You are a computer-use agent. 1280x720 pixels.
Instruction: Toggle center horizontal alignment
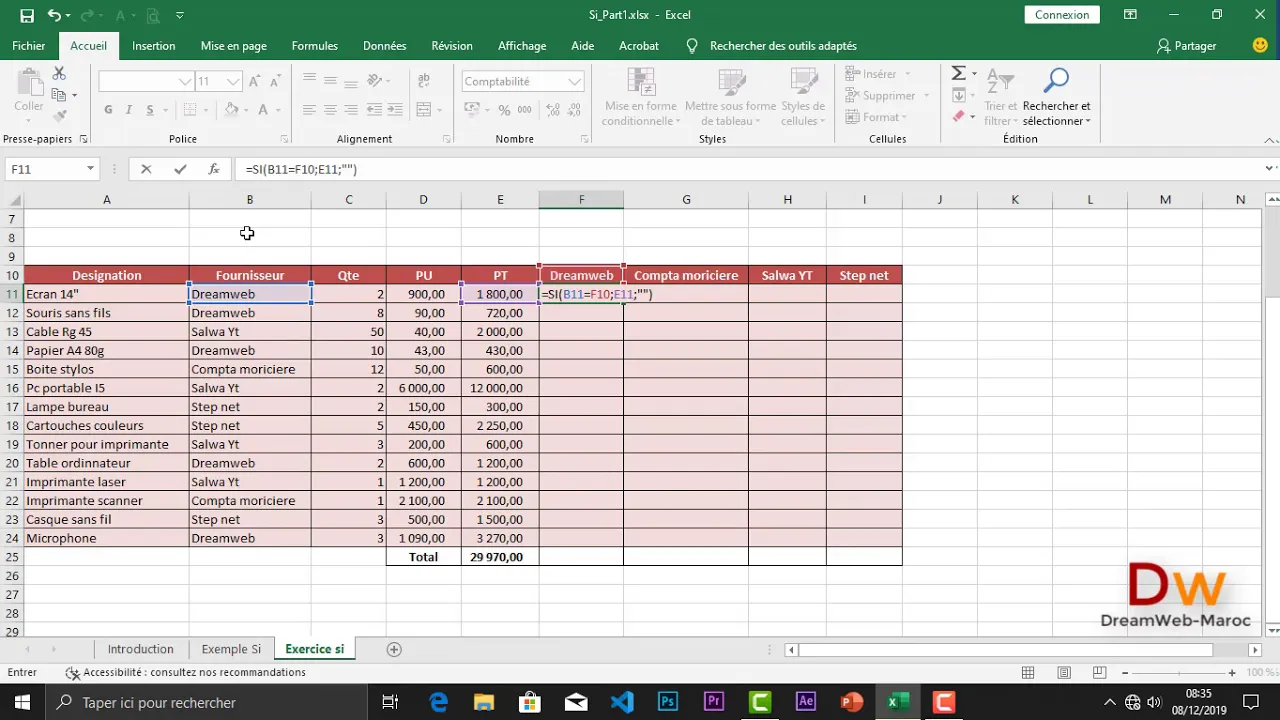330,110
